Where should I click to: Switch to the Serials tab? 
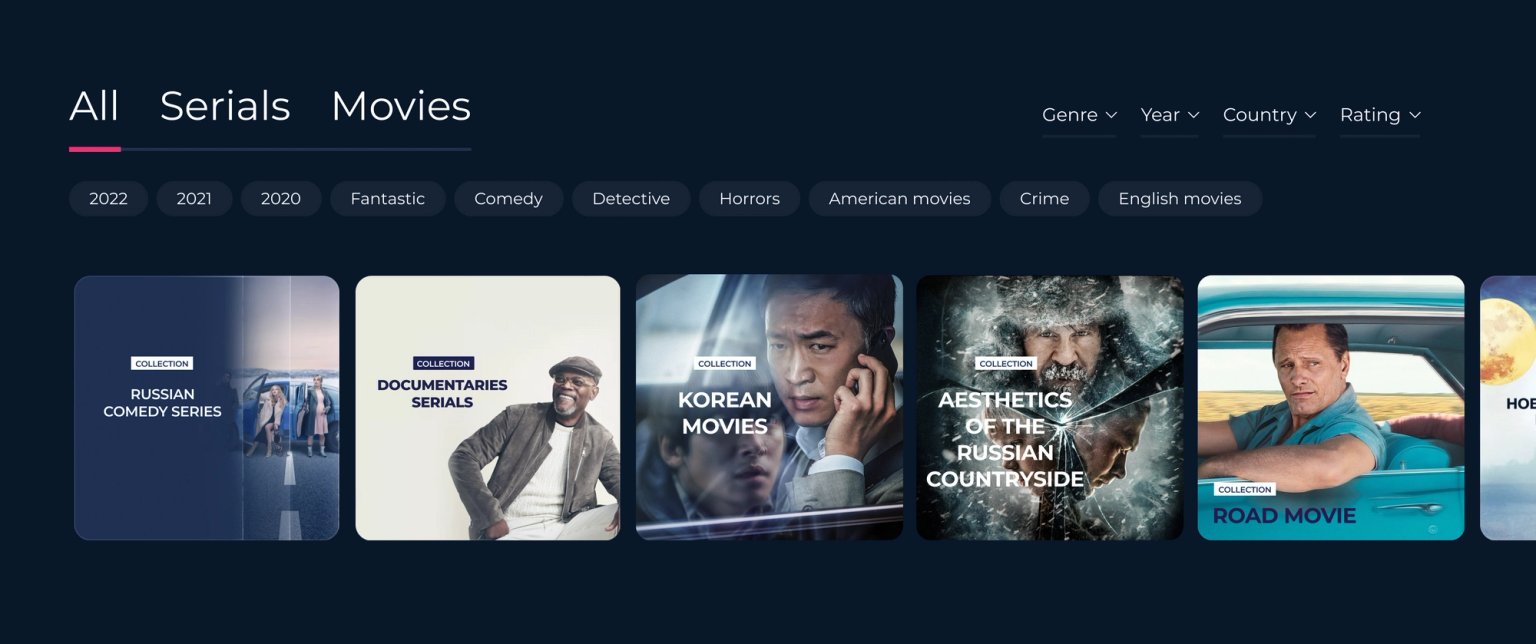click(225, 106)
